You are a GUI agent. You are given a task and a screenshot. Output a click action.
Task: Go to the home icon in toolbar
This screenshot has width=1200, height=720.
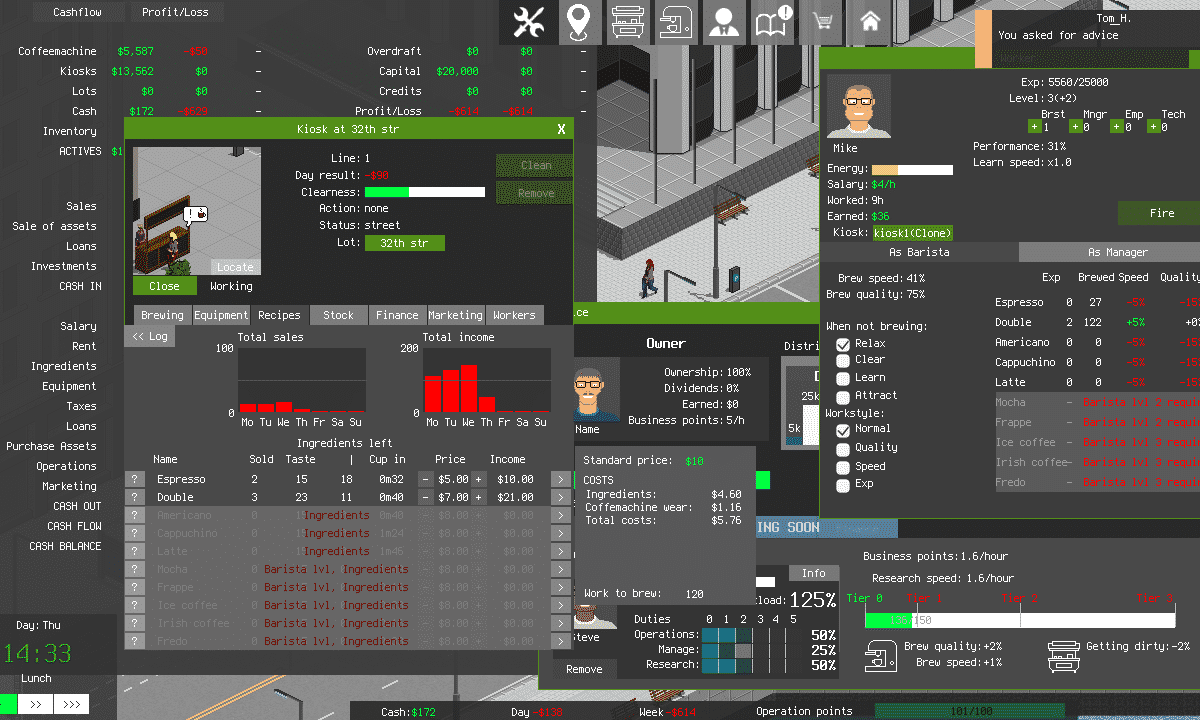coord(870,22)
